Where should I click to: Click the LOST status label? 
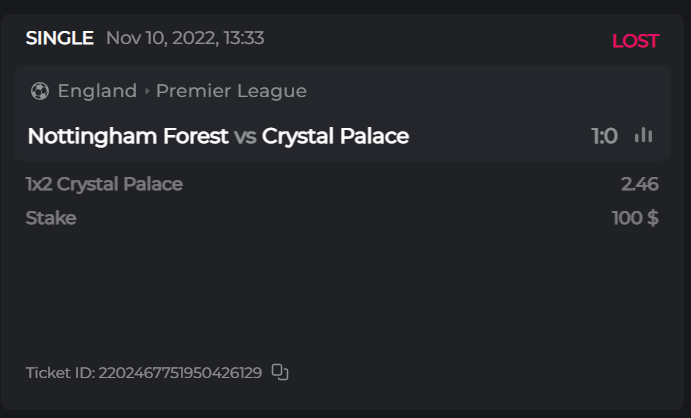(x=635, y=41)
